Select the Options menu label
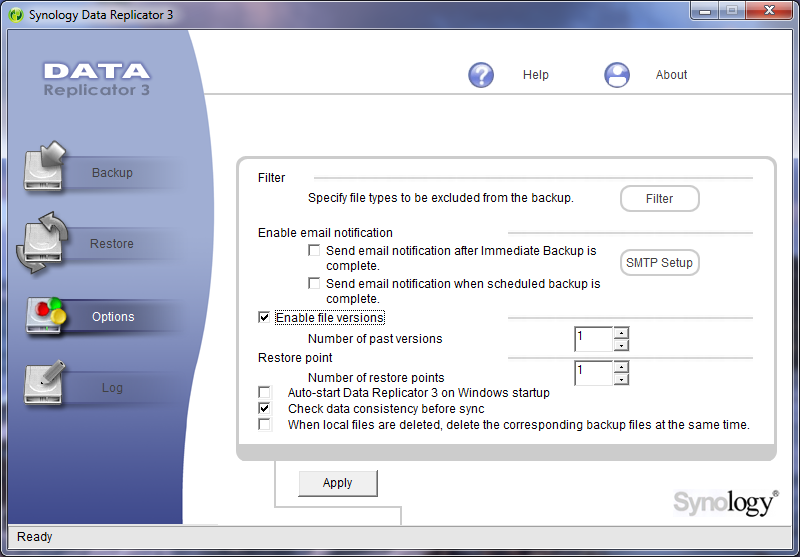The width and height of the screenshot is (800, 557). coord(113,317)
